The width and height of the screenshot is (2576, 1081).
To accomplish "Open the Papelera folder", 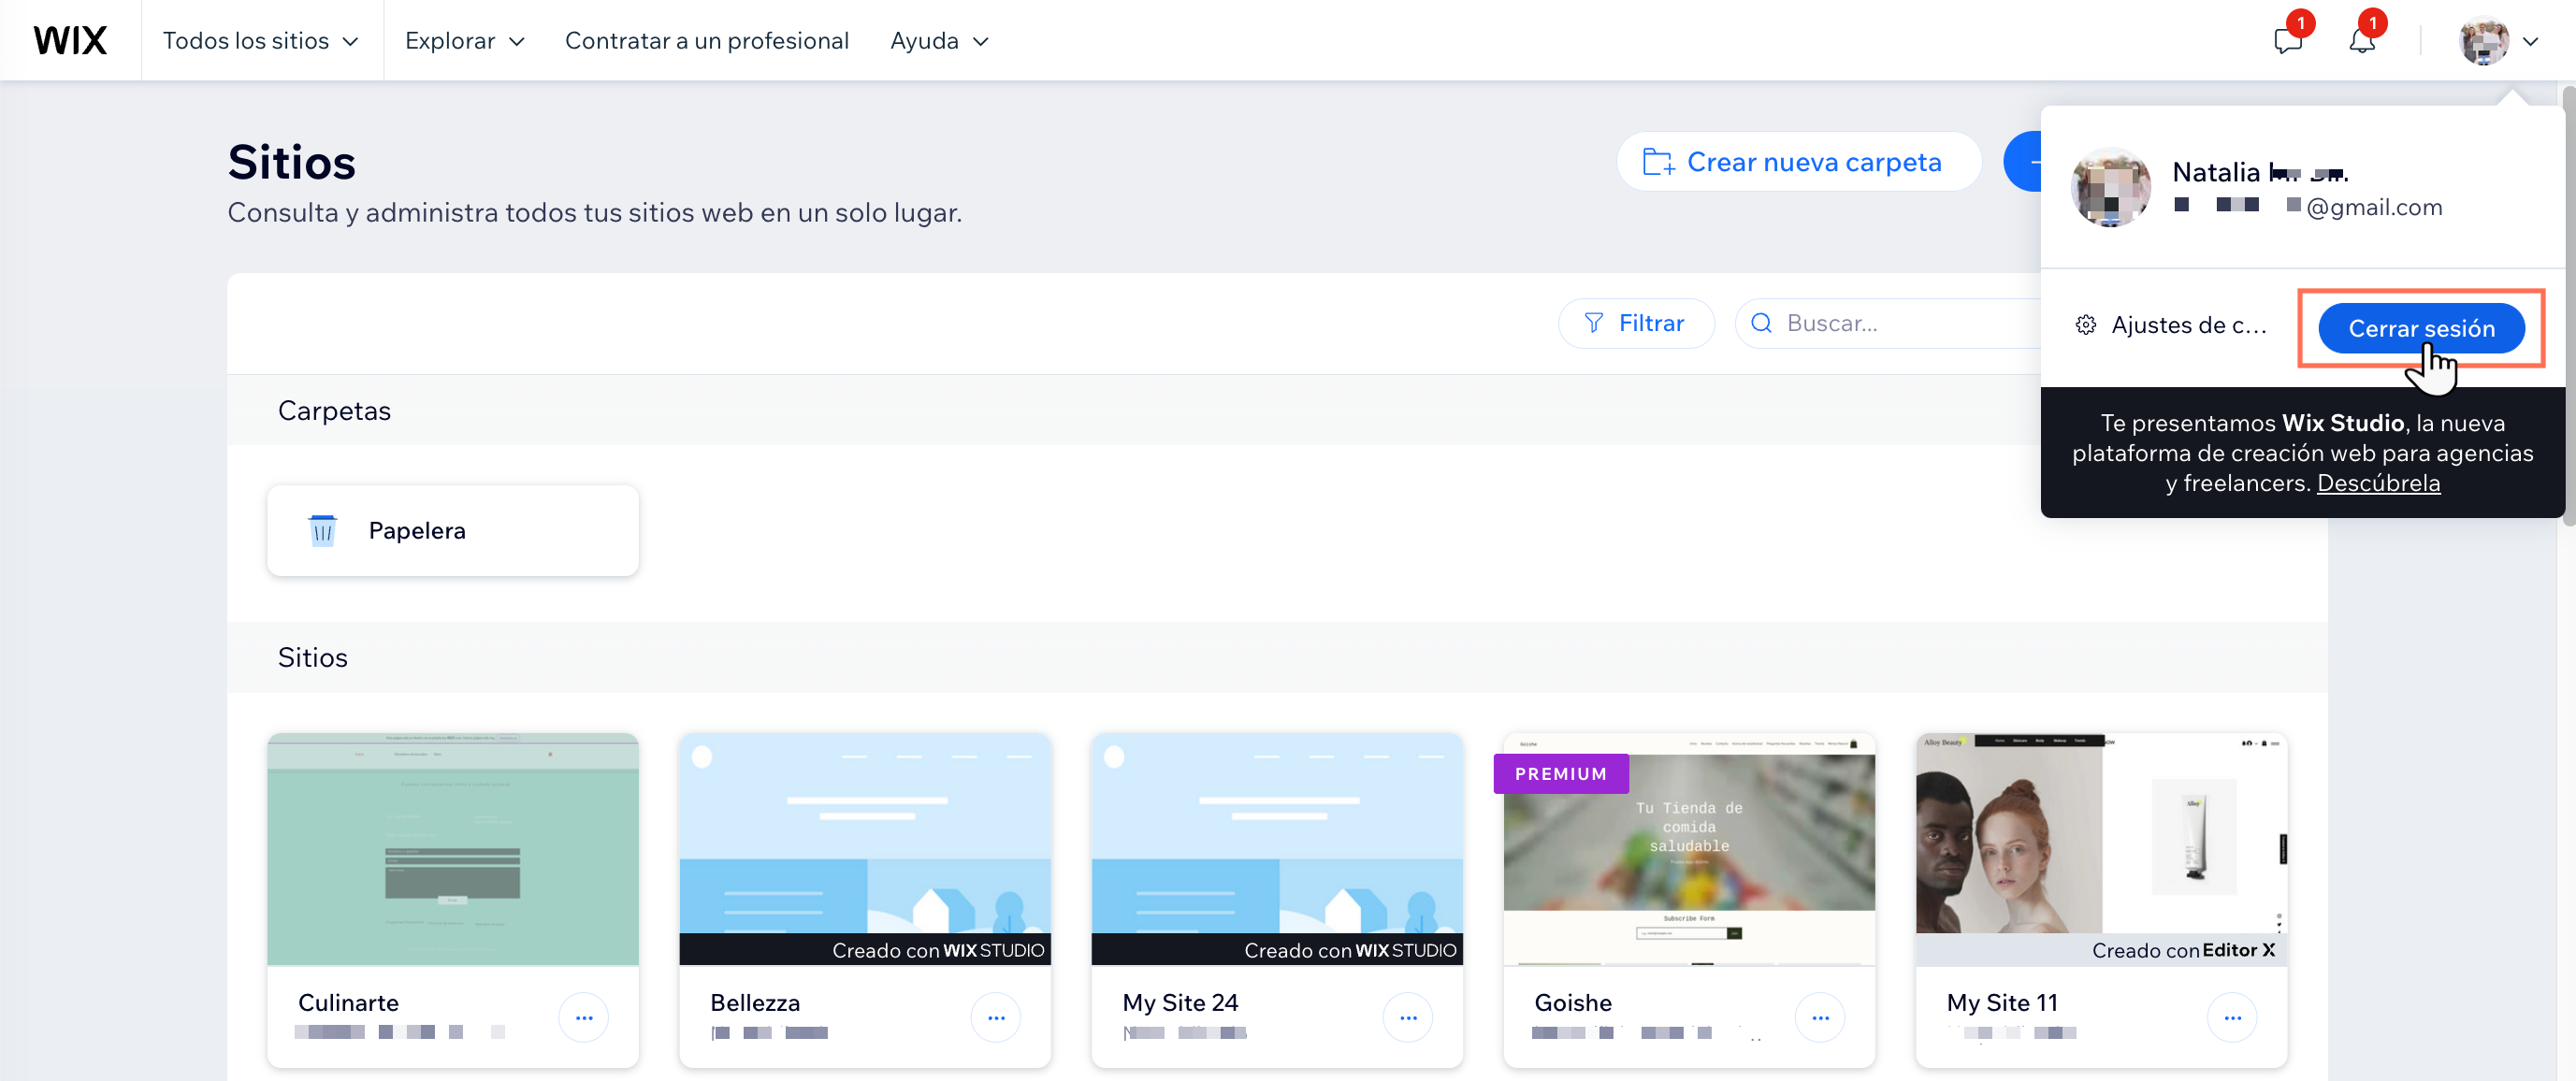I will click(x=452, y=530).
